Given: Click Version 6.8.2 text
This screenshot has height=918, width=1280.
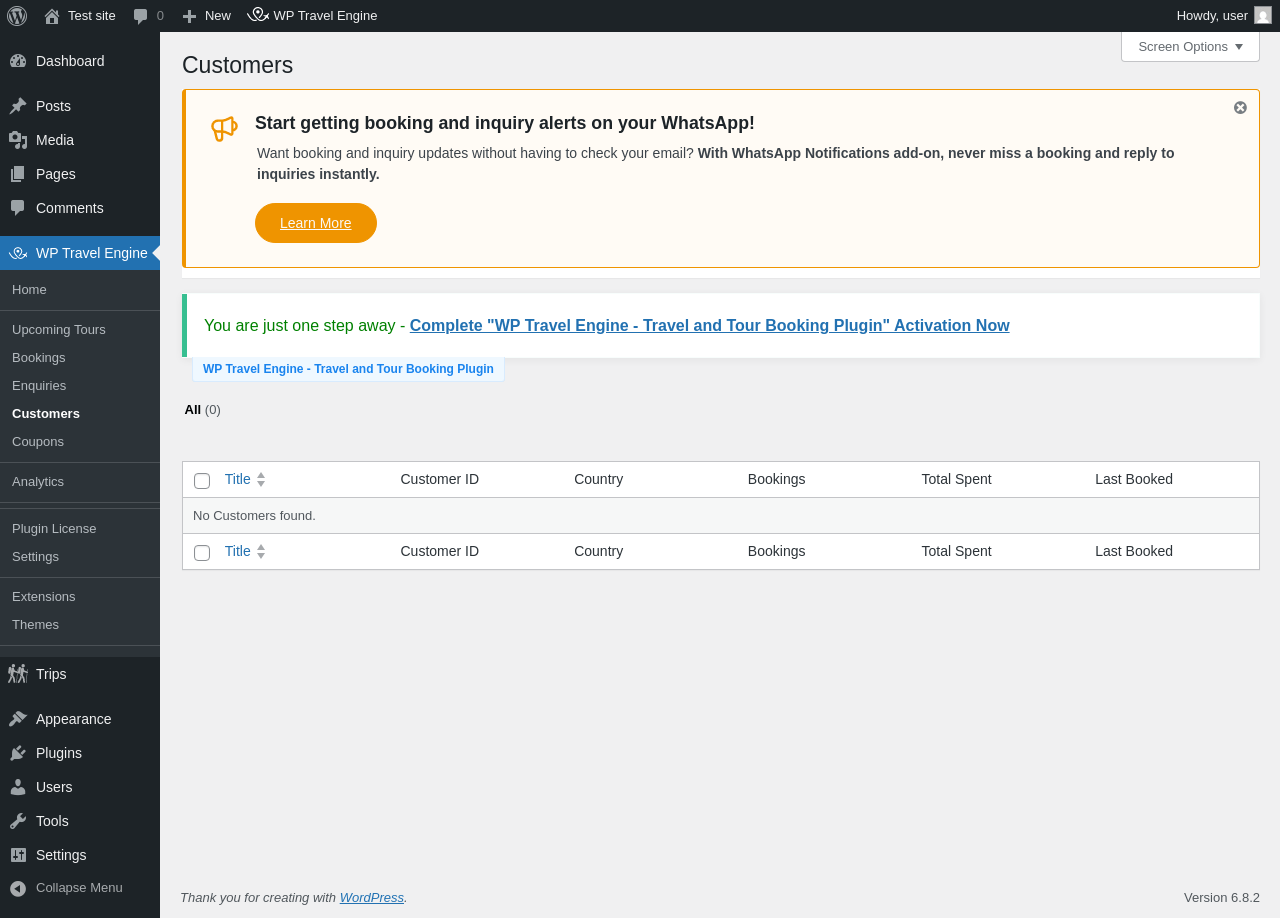Looking at the screenshot, I should pos(1222,898).
